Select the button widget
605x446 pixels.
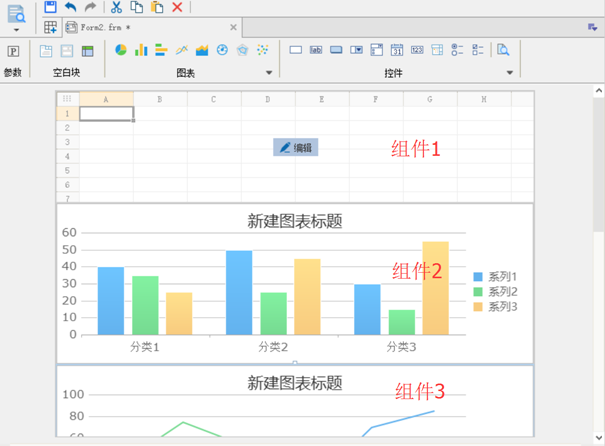tap(336, 50)
